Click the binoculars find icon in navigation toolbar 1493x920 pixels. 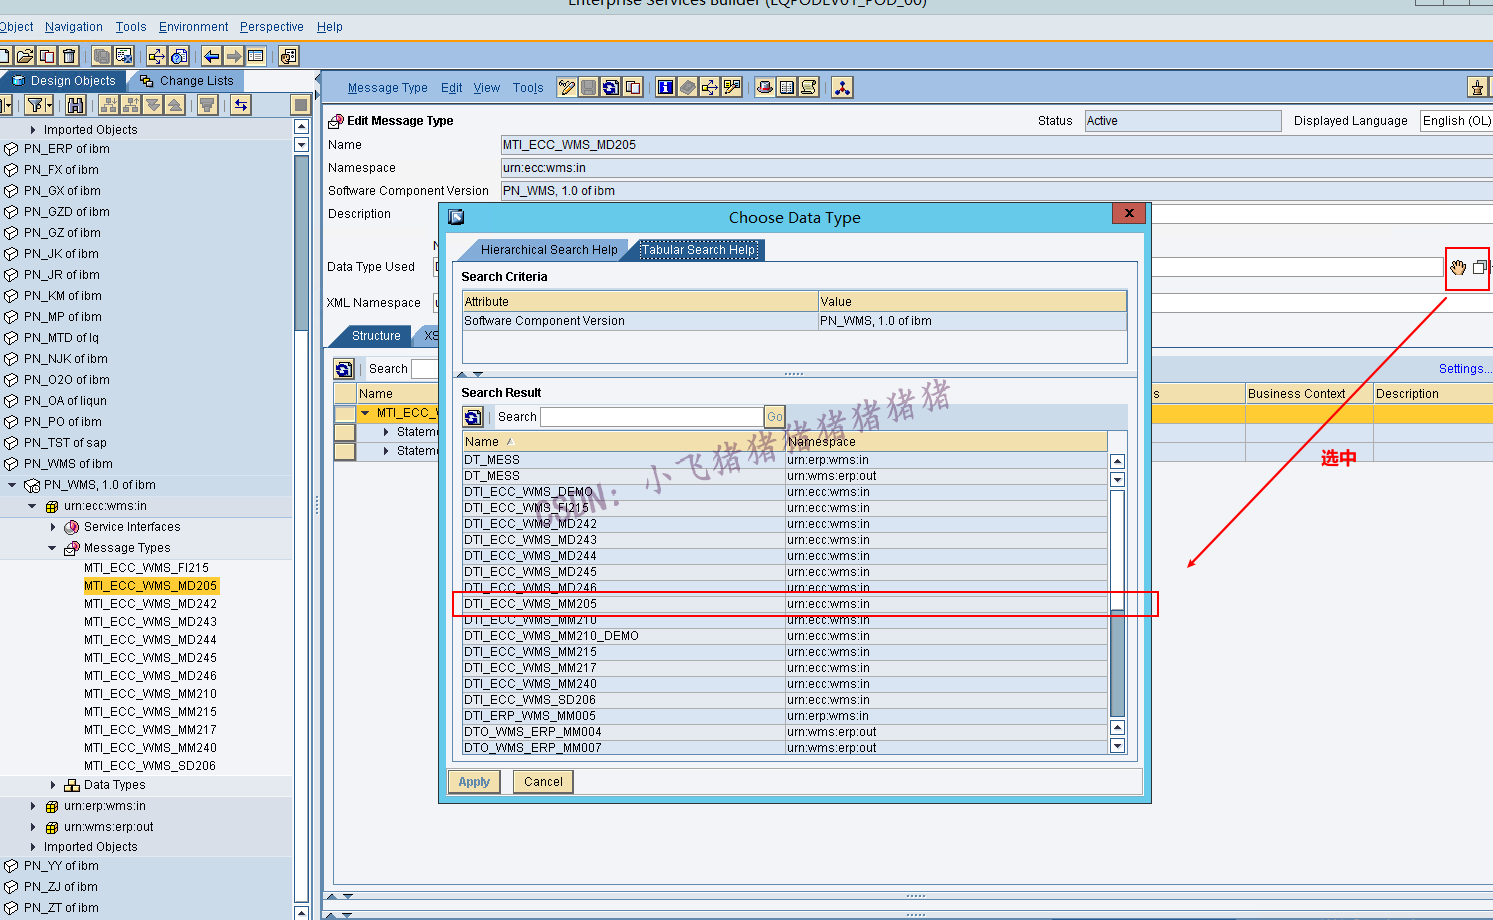[x=75, y=105]
